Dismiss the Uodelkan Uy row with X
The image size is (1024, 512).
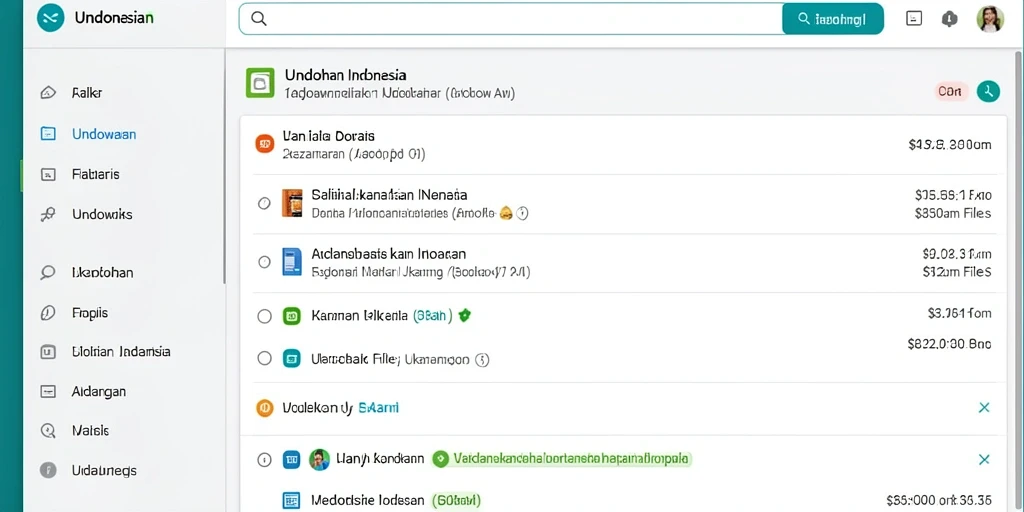(x=984, y=408)
